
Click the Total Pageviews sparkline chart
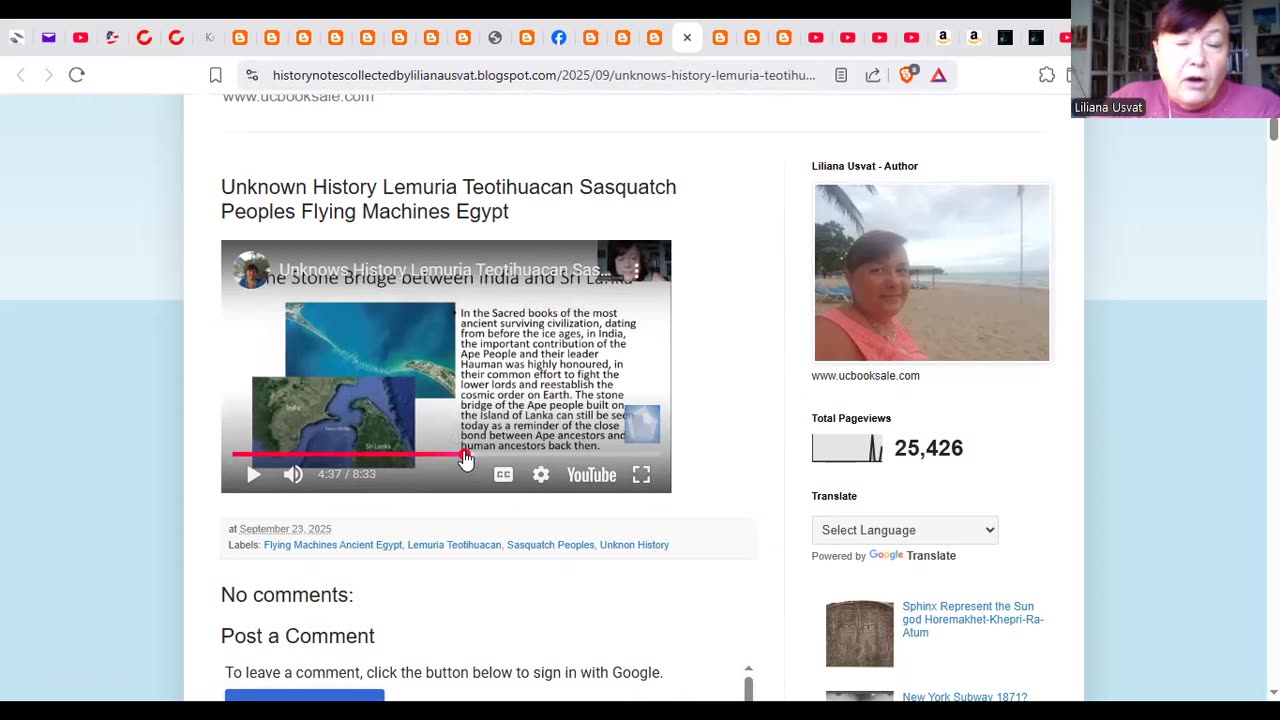coord(847,448)
